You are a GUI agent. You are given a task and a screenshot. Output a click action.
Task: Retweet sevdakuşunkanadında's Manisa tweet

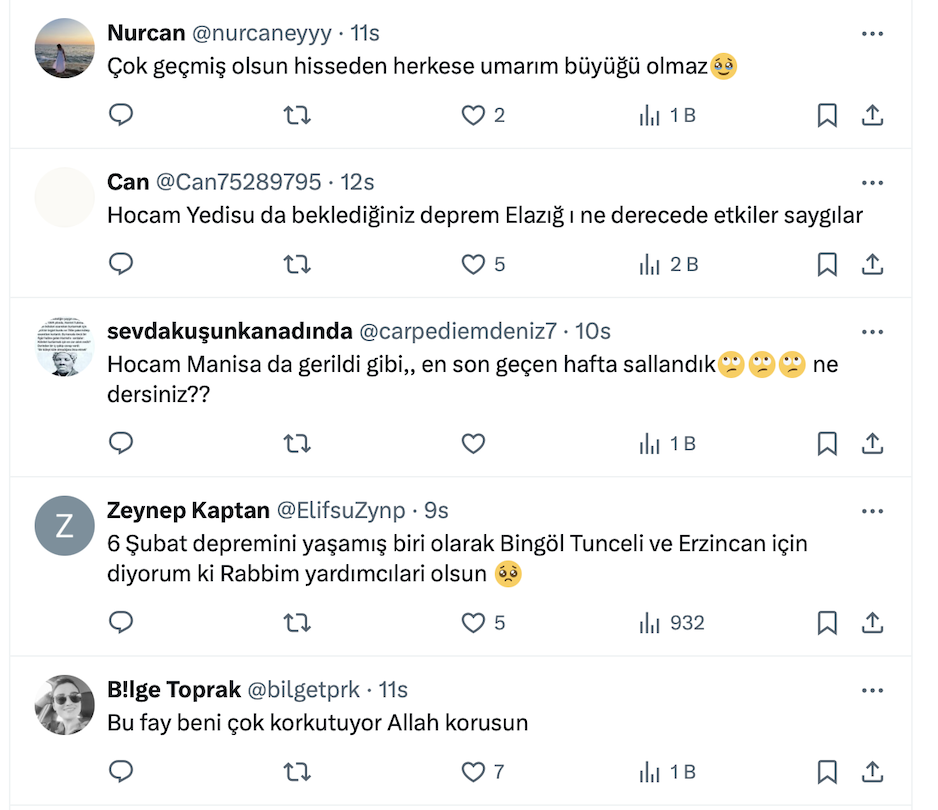(297, 443)
